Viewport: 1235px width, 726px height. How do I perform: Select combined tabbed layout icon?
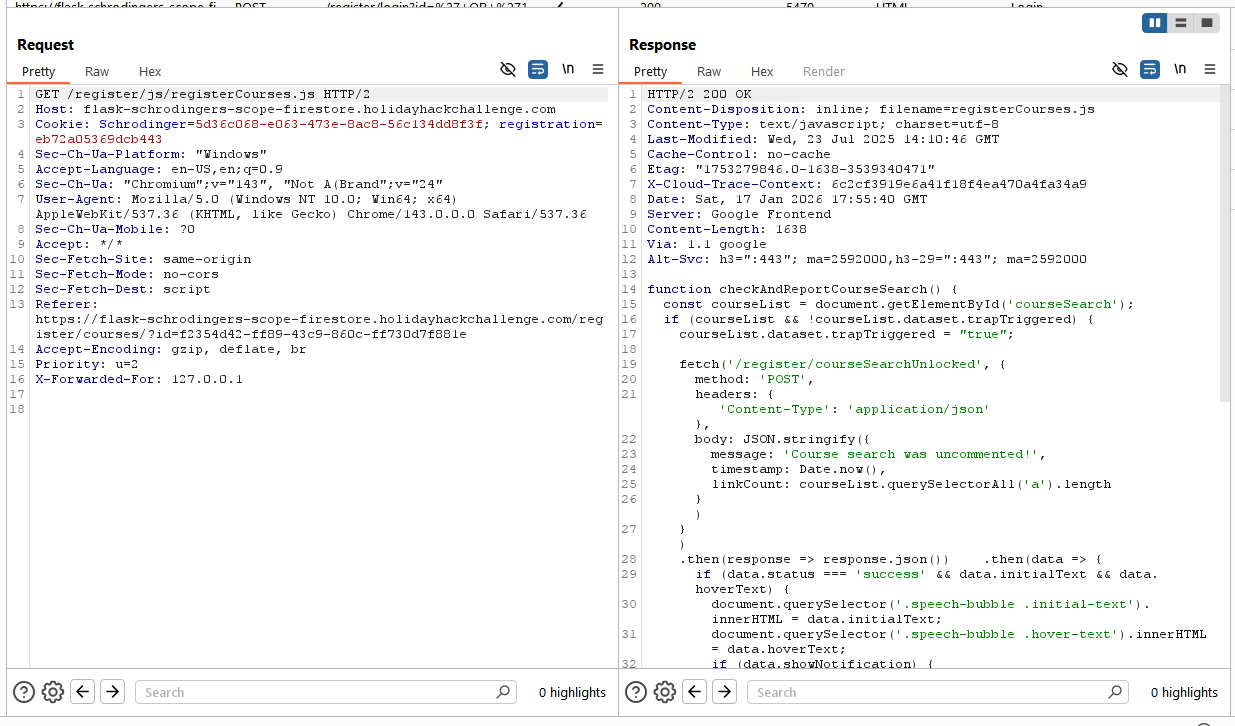coord(1207,22)
